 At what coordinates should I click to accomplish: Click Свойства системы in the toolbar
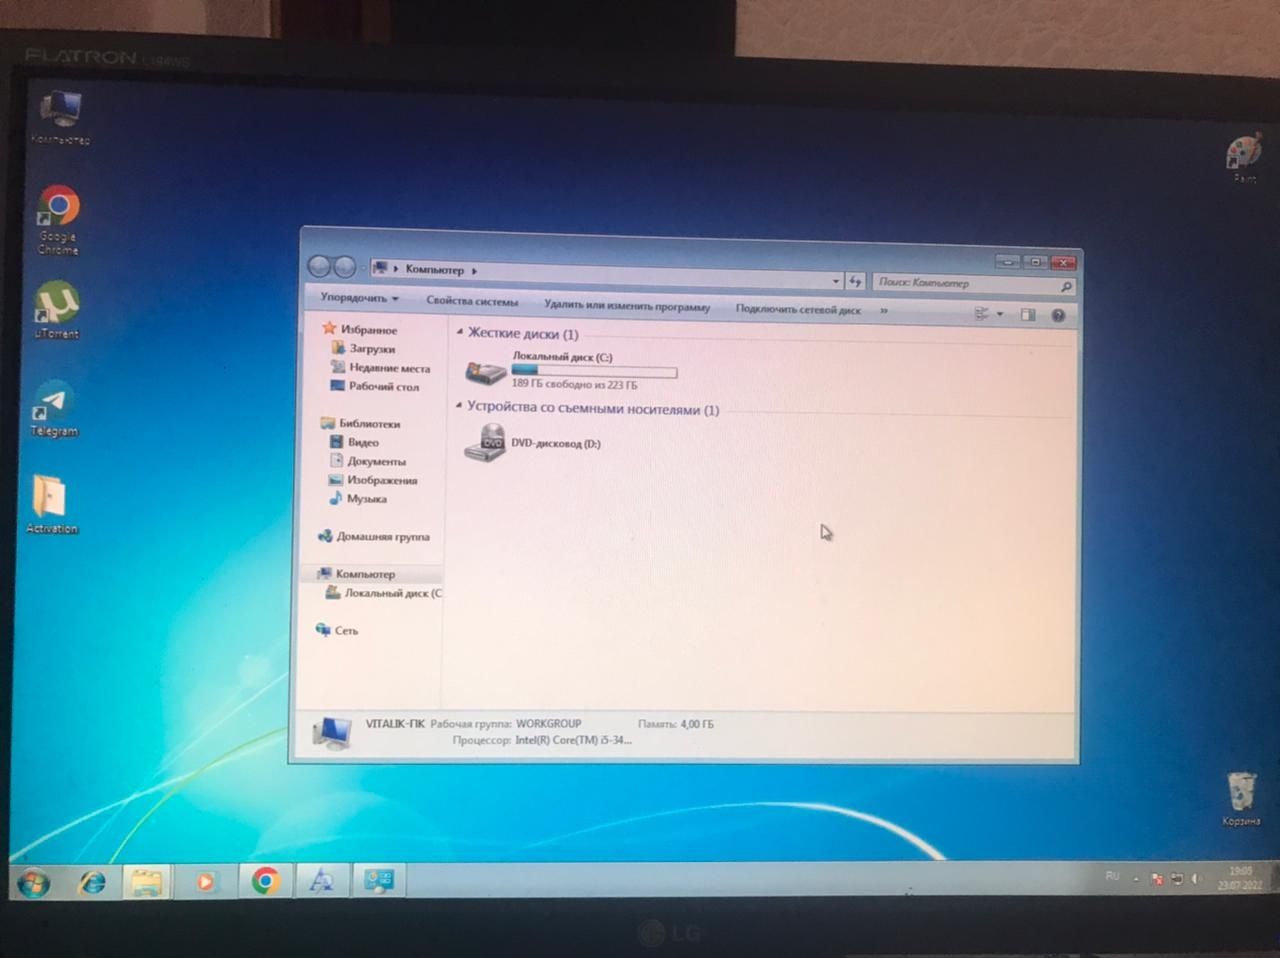(x=472, y=301)
